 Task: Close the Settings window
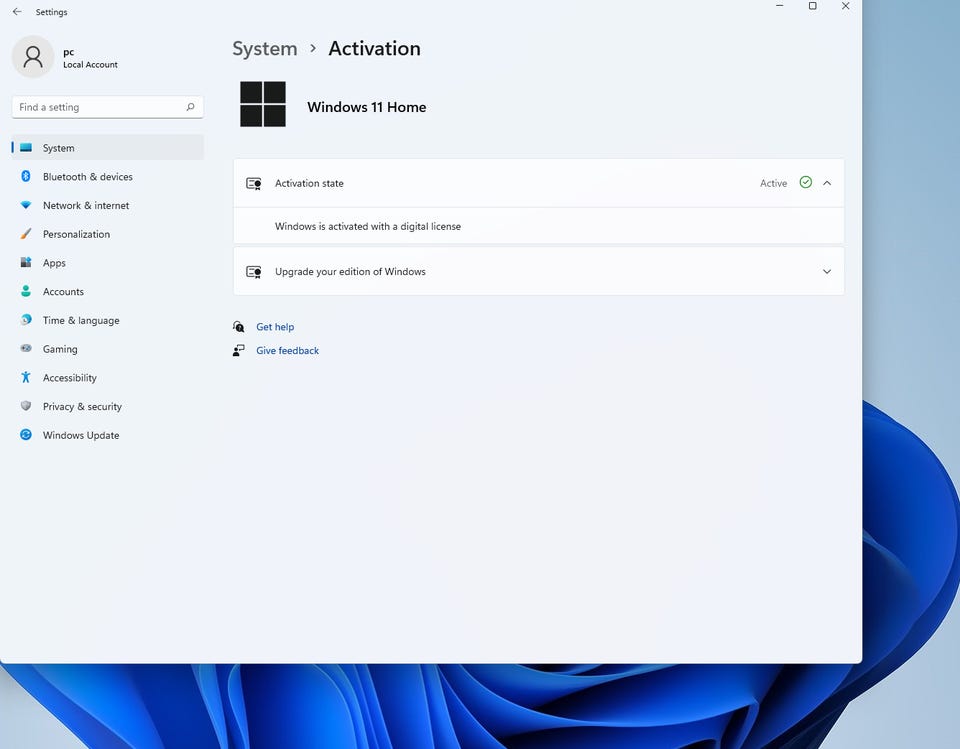846,6
